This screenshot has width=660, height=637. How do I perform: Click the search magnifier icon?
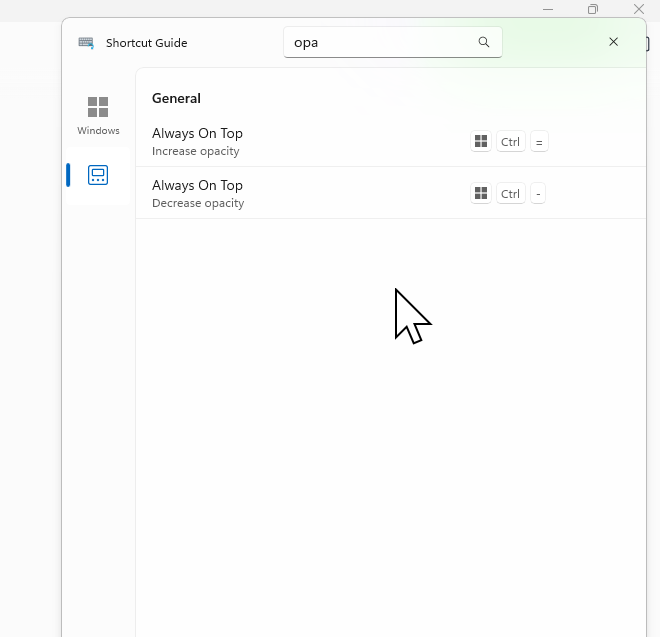[484, 42]
